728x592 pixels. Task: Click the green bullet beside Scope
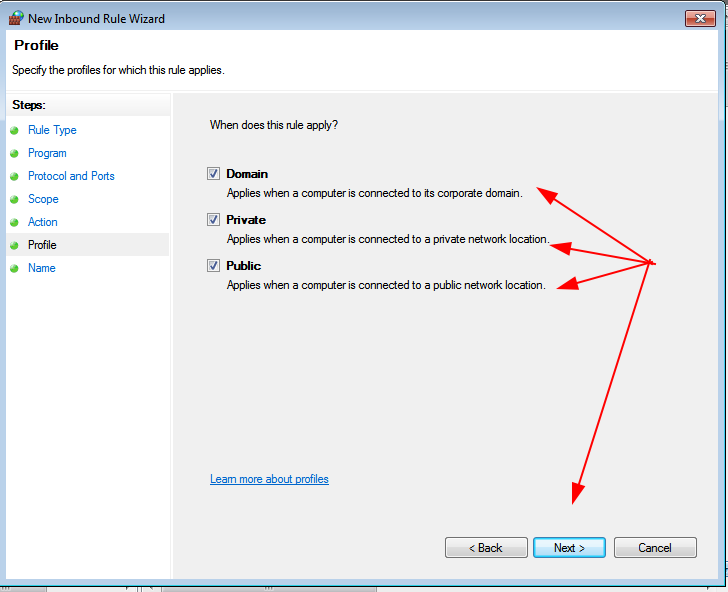pyautogui.click(x=14, y=200)
